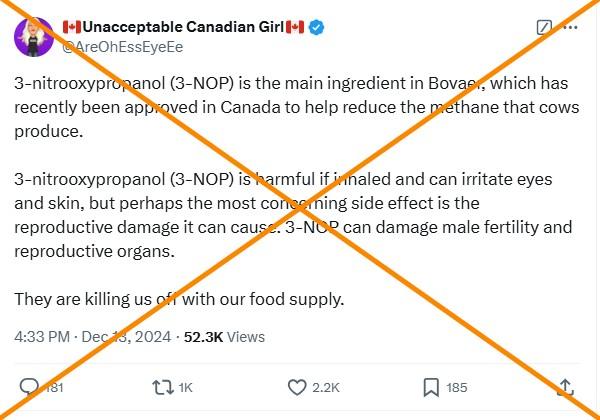The height and width of the screenshot is (420, 600).
Task: Click the blue verified checkmark badge
Action: 316,28
